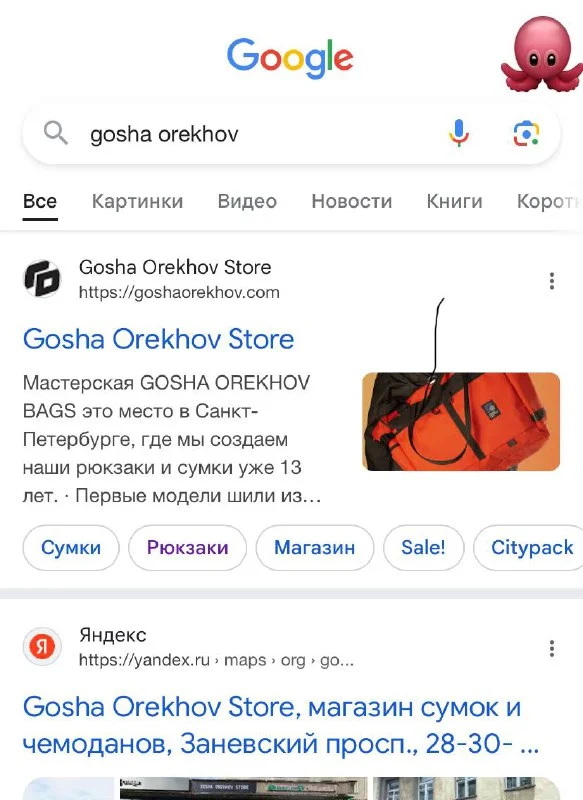This screenshot has width=583, height=800.
Task: Tap the voice search microphone icon
Action: coord(459,134)
